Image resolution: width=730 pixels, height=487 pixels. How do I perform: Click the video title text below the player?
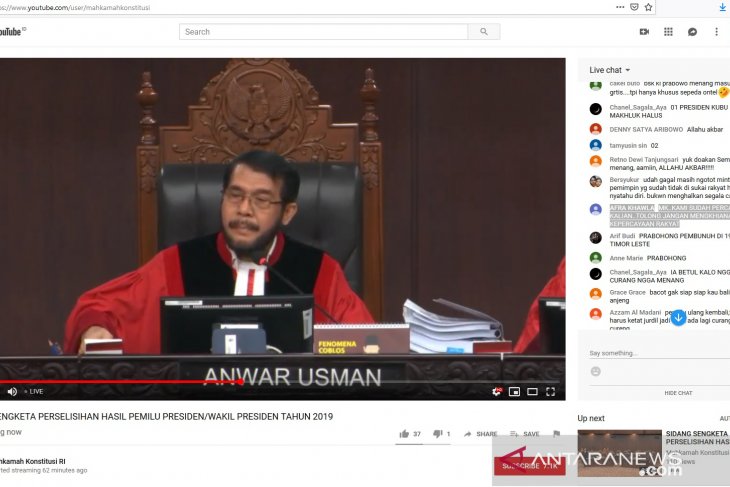point(166,416)
